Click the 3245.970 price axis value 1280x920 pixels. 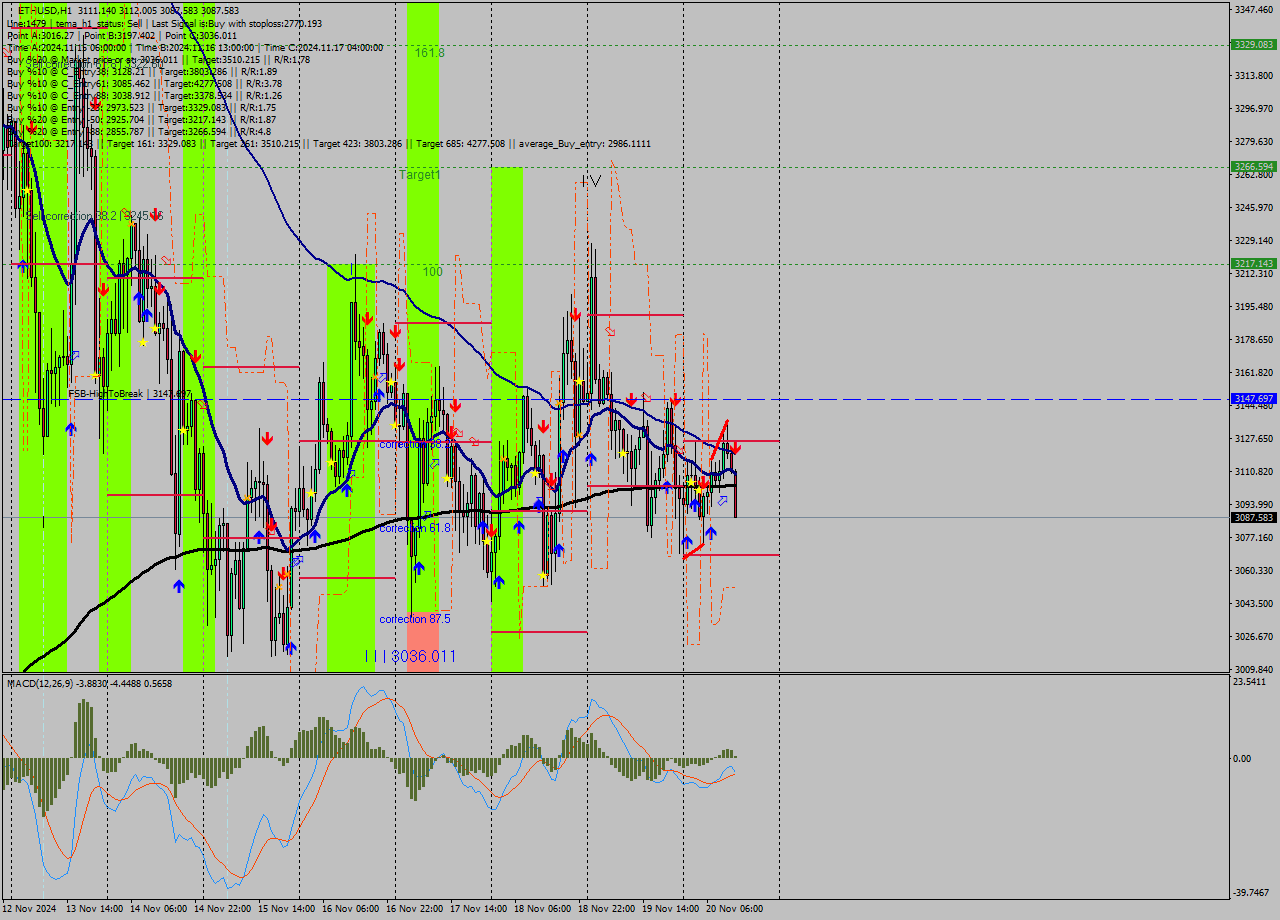1253,207
